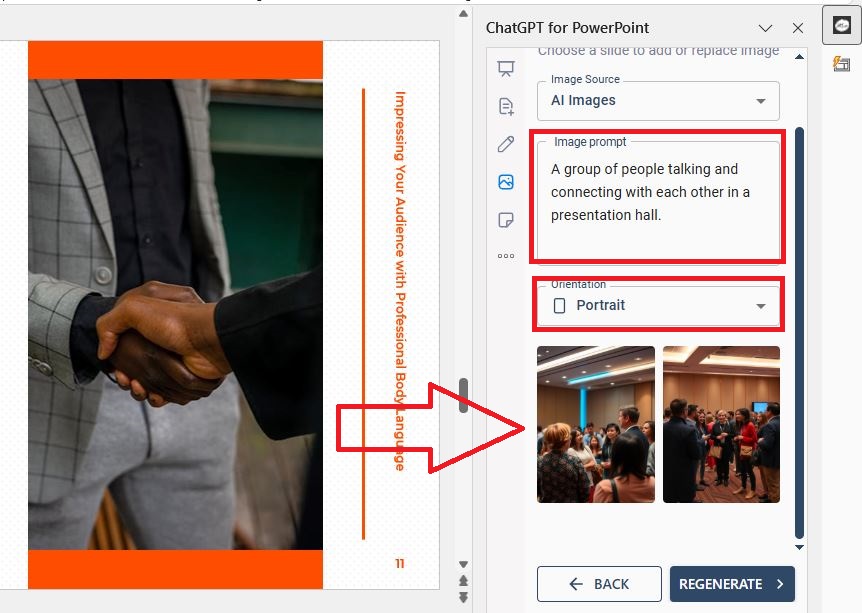Open the sticky note icon in sidebar
862x613 pixels.
[506, 220]
